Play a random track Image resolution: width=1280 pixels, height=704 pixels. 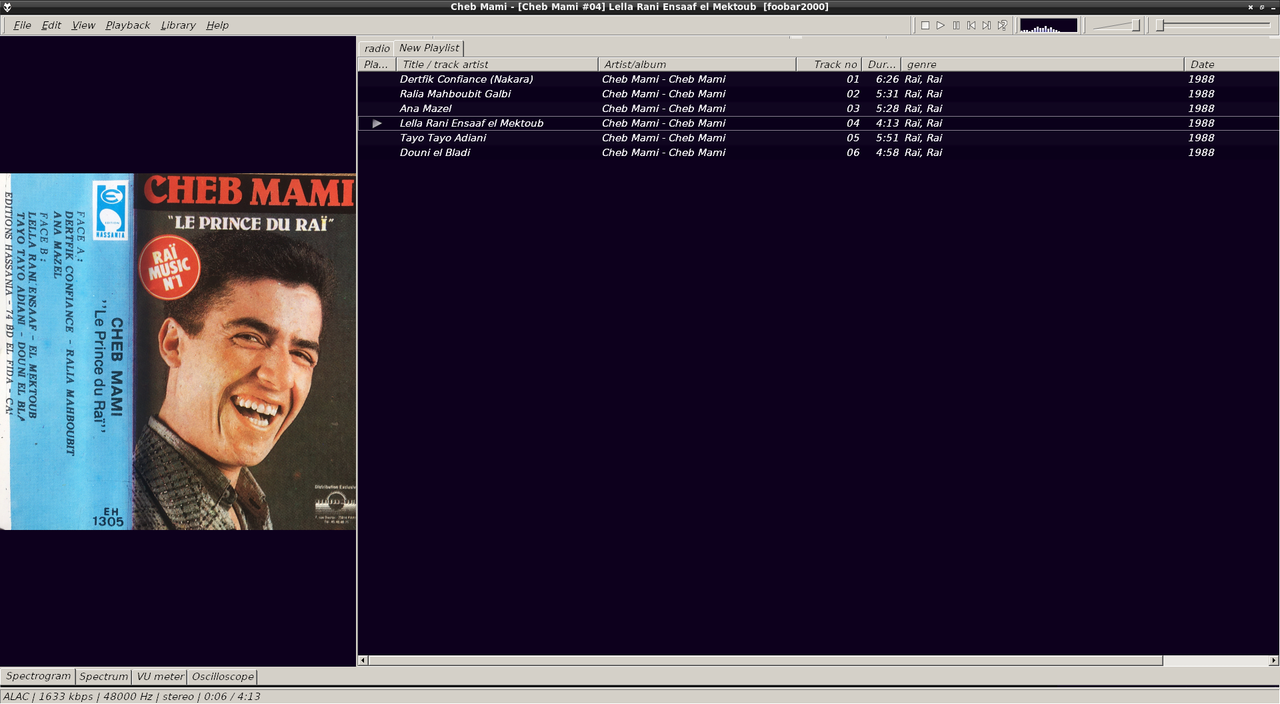pos(1002,25)
